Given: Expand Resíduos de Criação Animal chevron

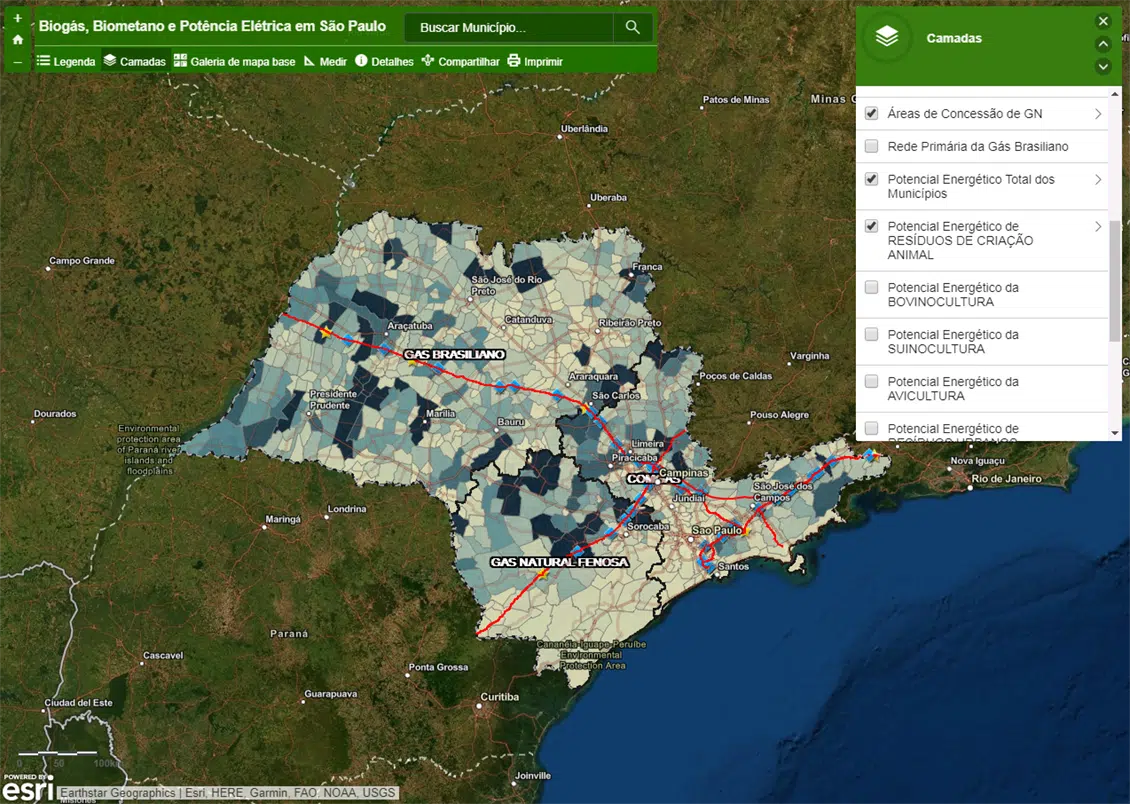Looking at the screenshot, I should point(1098,226).
